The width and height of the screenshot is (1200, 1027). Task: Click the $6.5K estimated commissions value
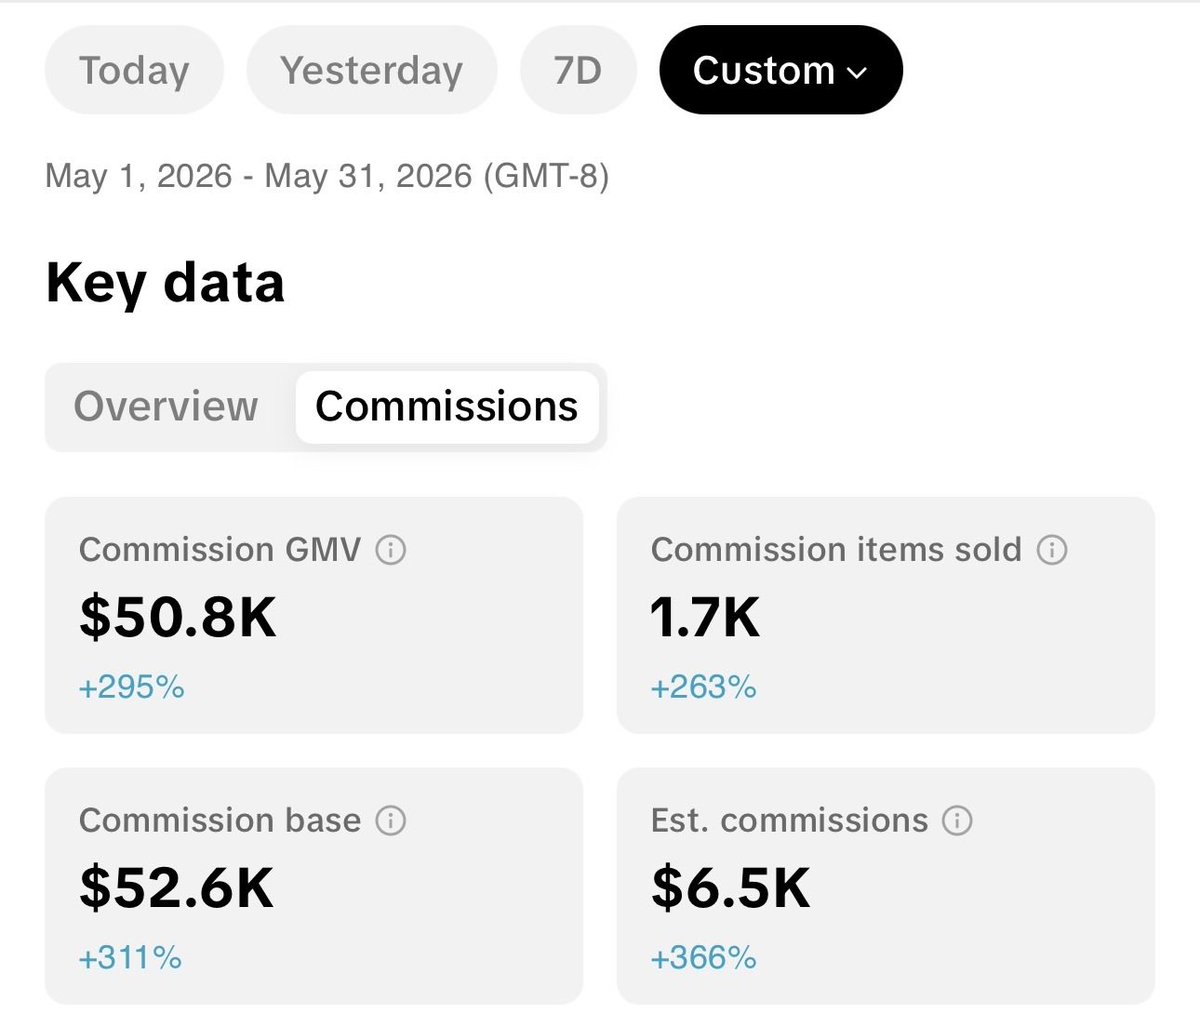pyautogui.click(x=731, y=888)
